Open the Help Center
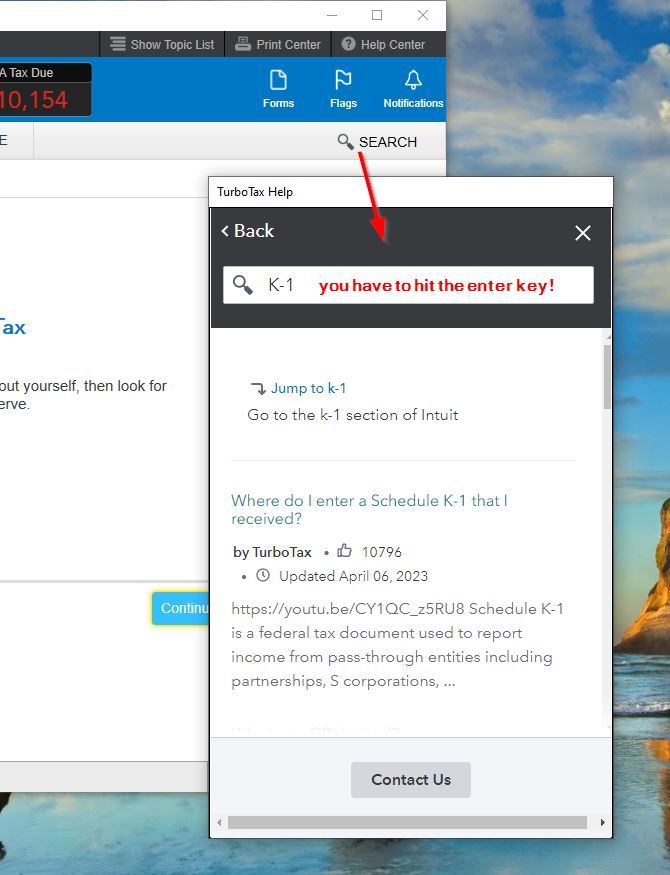 (383, 45)
